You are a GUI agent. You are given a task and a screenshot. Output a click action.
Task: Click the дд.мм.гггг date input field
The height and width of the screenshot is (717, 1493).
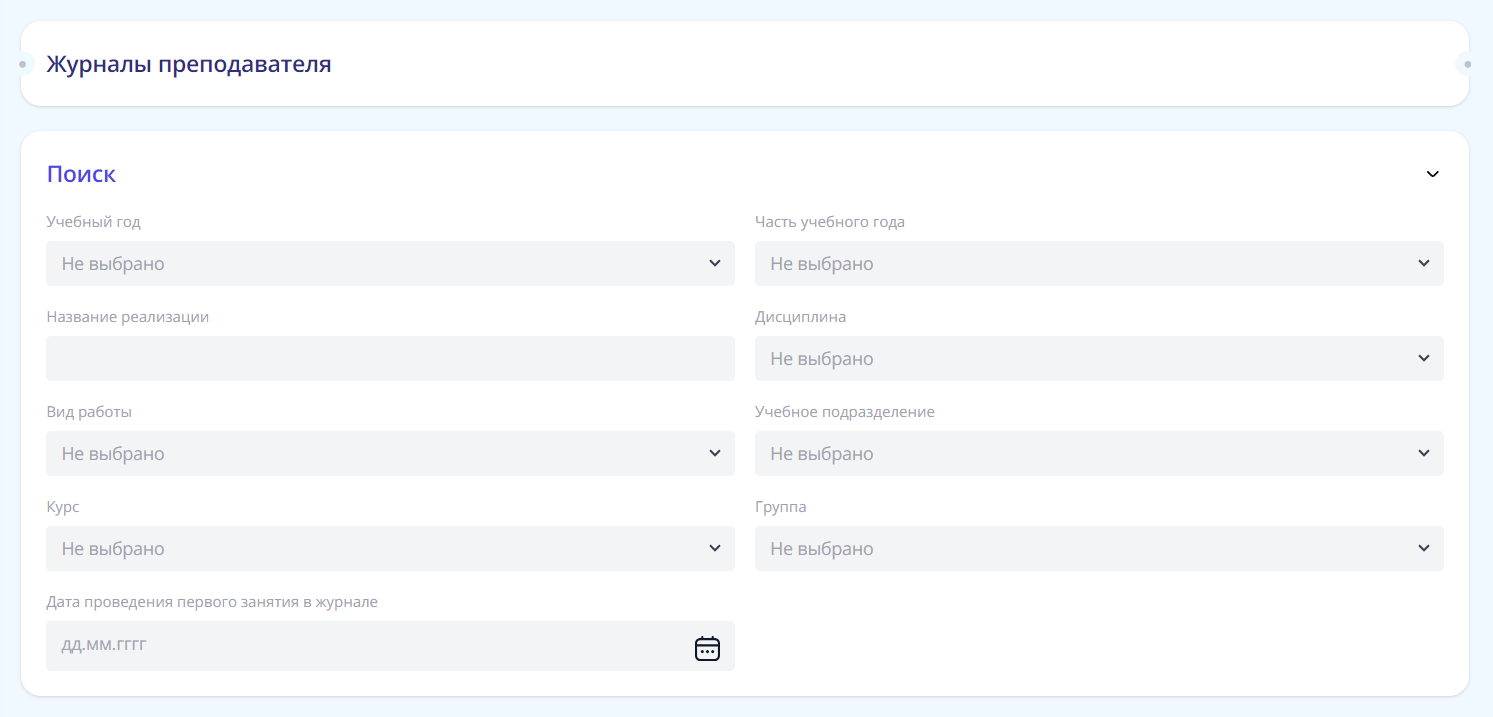pyautogui.click(x=360, y=646)
